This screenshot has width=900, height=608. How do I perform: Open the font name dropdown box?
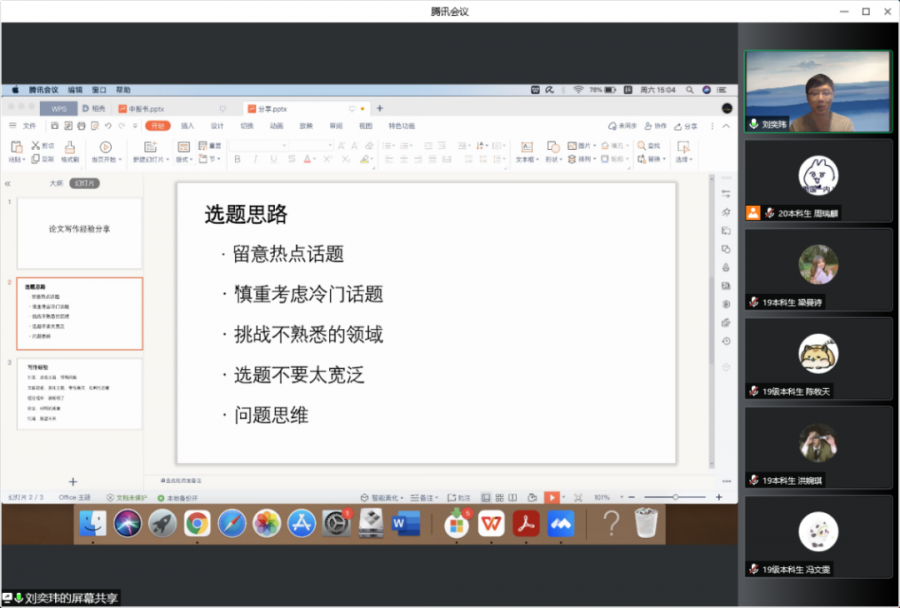click(x=258, y=146)
